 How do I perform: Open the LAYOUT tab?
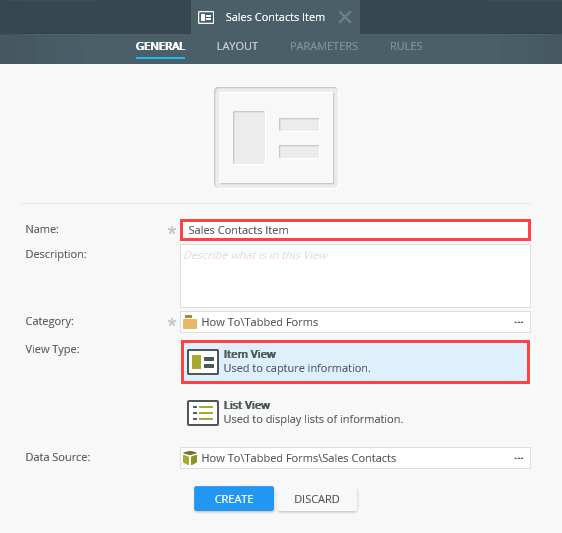237,46
